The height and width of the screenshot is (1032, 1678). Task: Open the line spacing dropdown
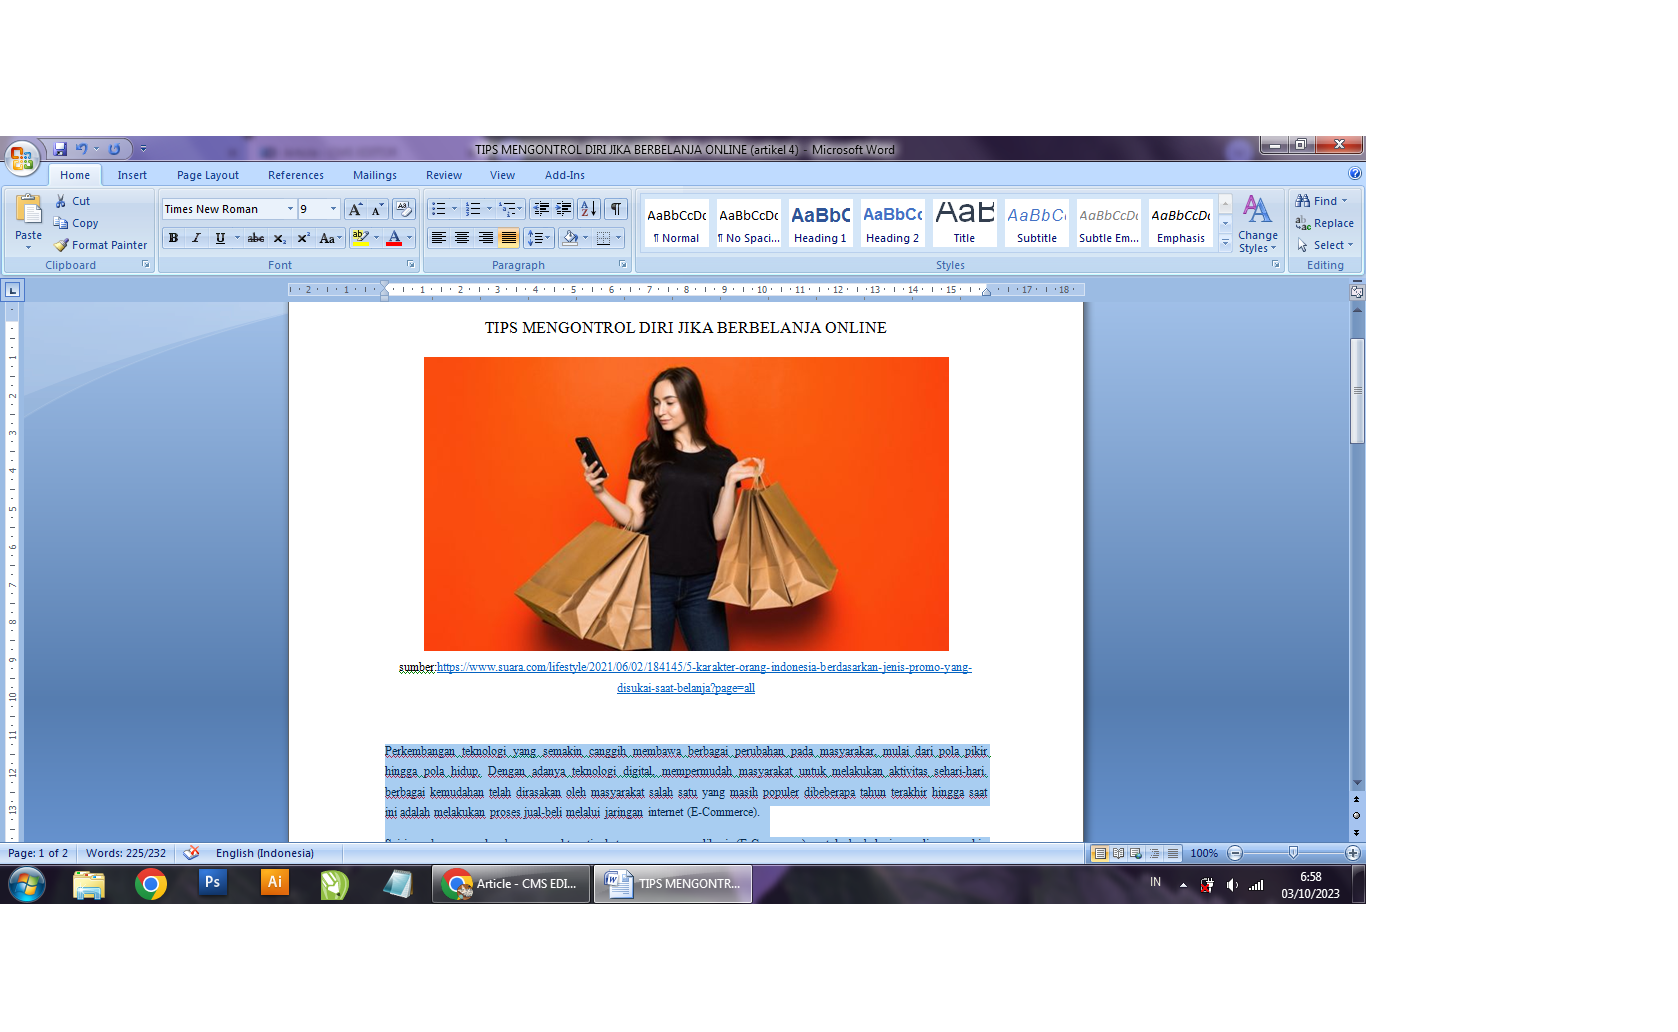(539, 238)
